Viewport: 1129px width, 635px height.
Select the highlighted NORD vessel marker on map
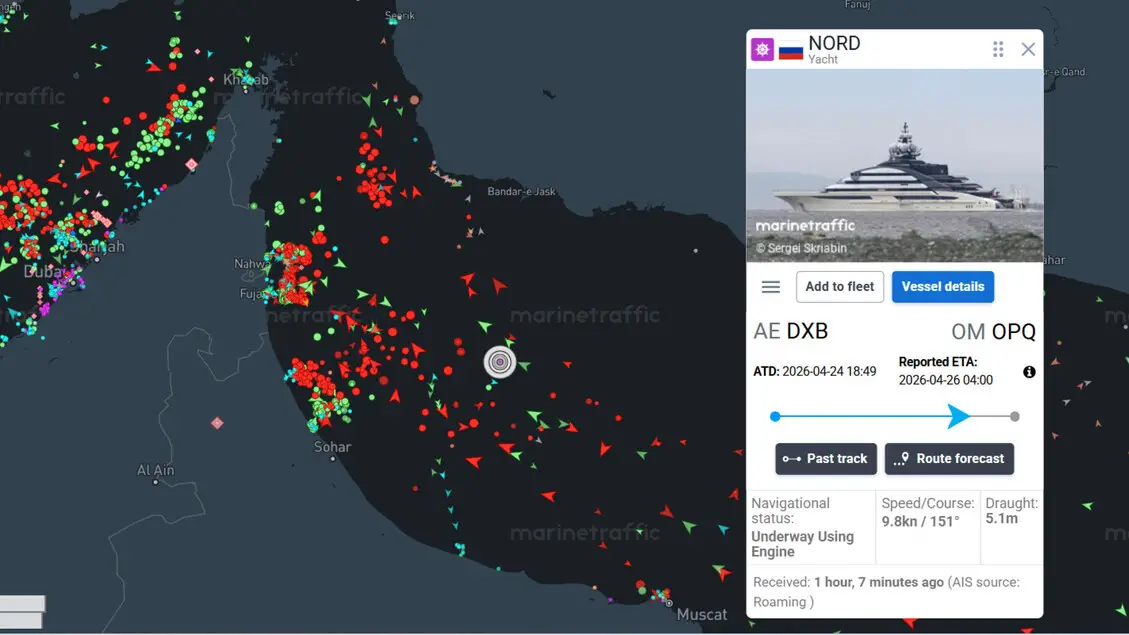(x=500, y=362)
